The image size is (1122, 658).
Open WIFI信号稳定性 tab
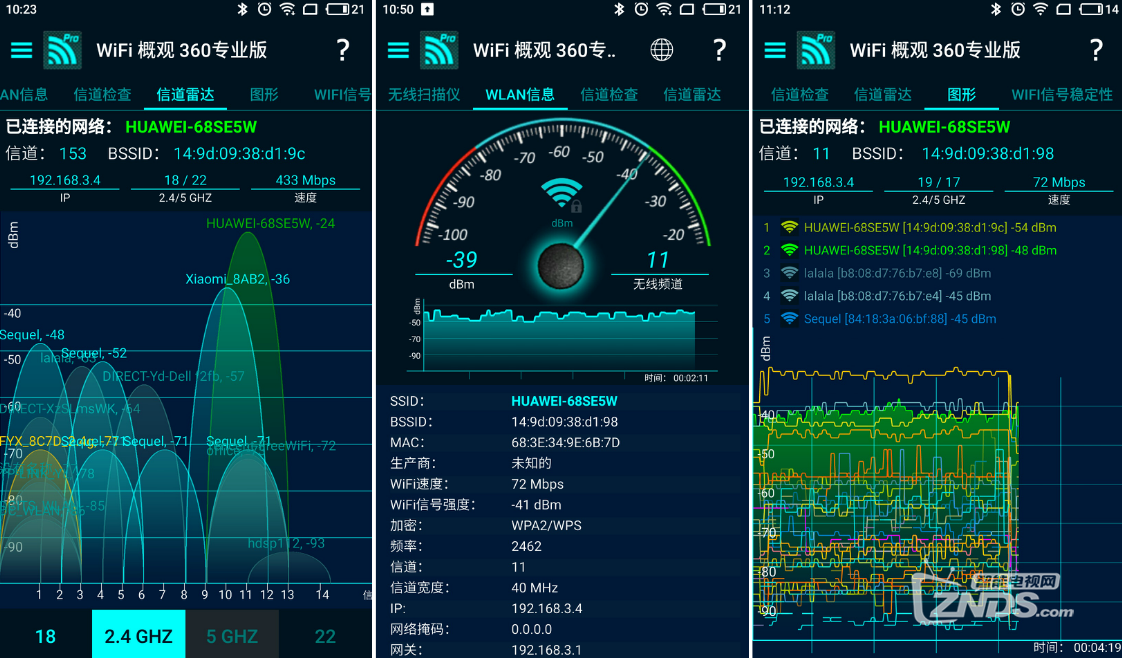tap(1062, 94)
